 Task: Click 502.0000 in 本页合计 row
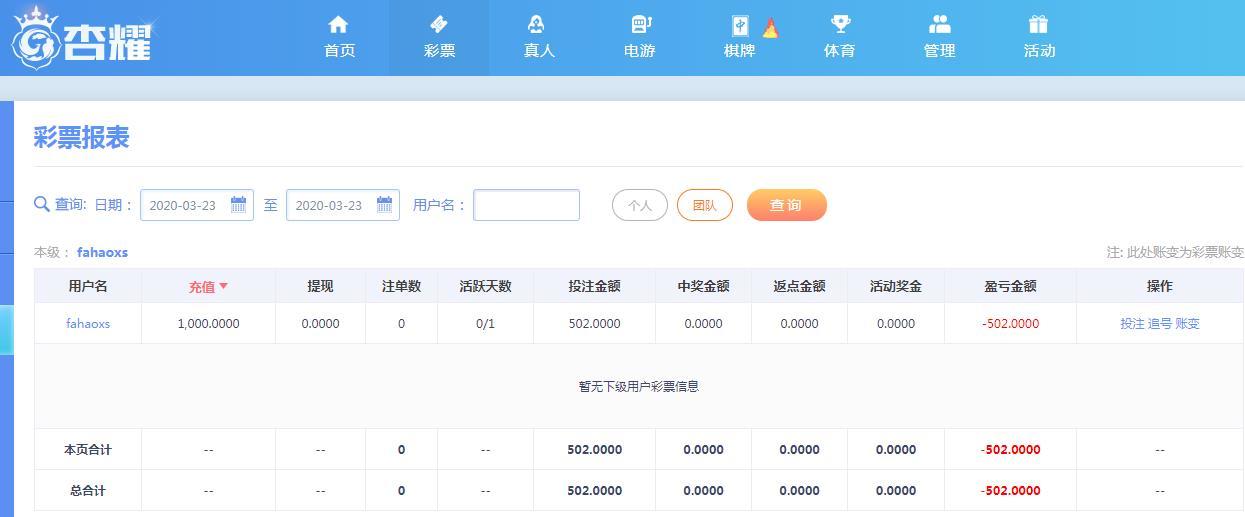click(594, 450)
